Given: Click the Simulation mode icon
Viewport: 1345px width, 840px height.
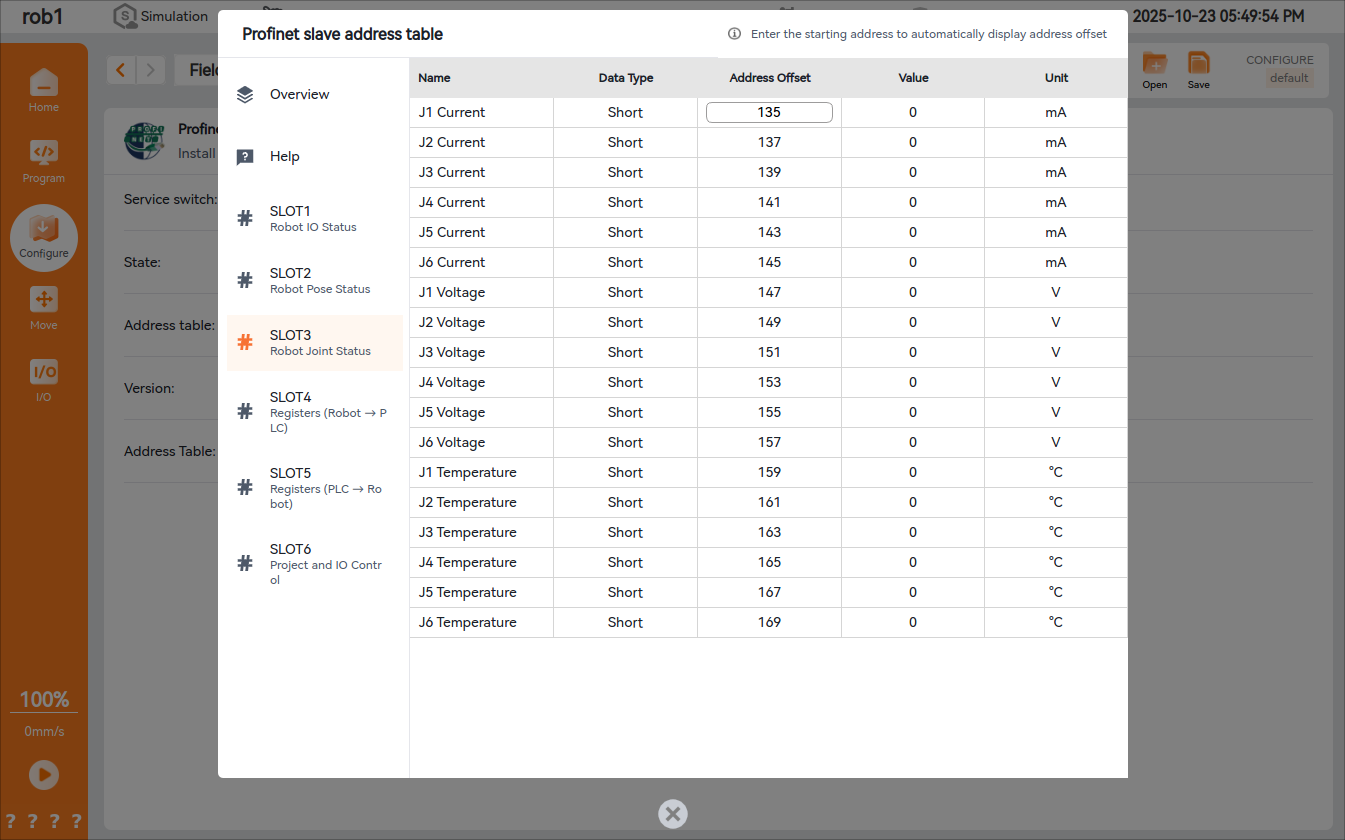Looking at the screenshot, I should pyautogui.click(x=125, y=16).
